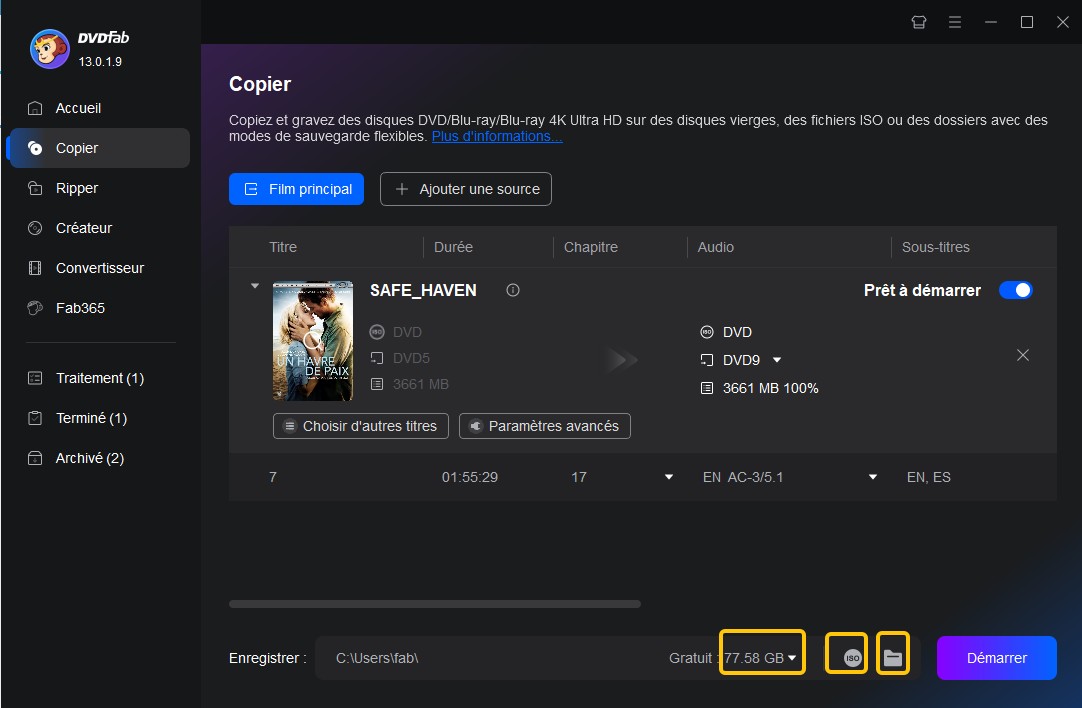Click the DVDFab monkey logo
This screenshot has height=708, width=1082.
click(x=49, y=49)
